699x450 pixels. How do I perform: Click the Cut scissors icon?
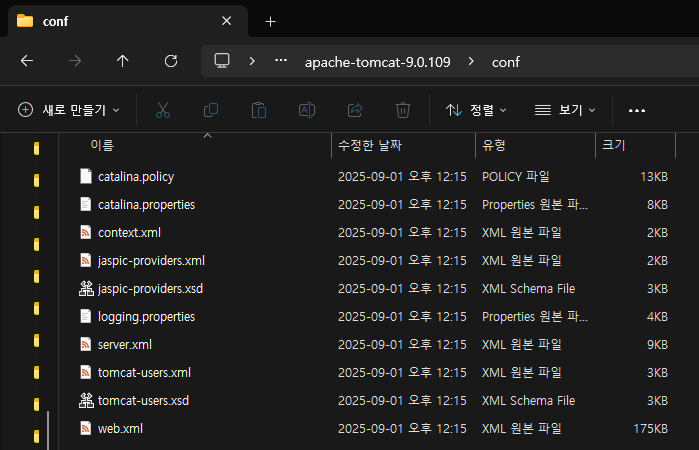[163, 110]
